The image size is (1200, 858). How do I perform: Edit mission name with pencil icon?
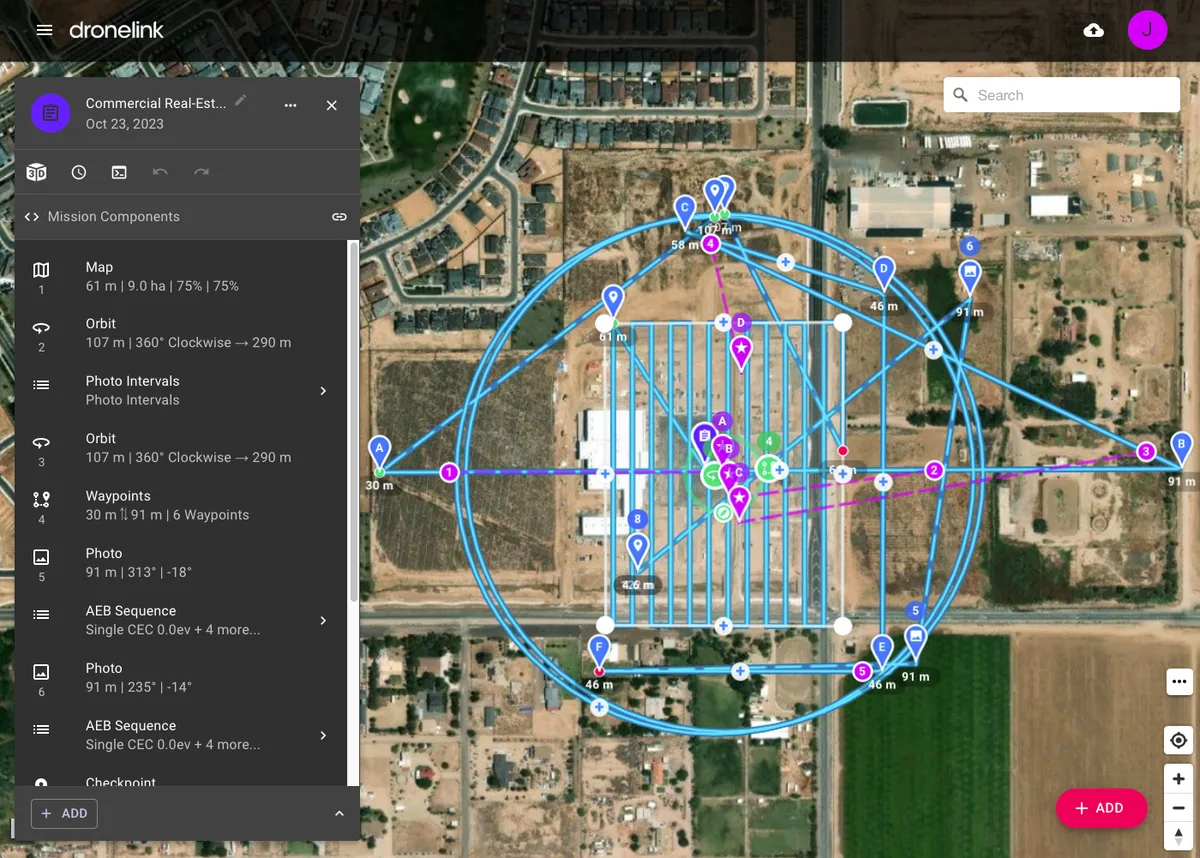coord(241,101)
